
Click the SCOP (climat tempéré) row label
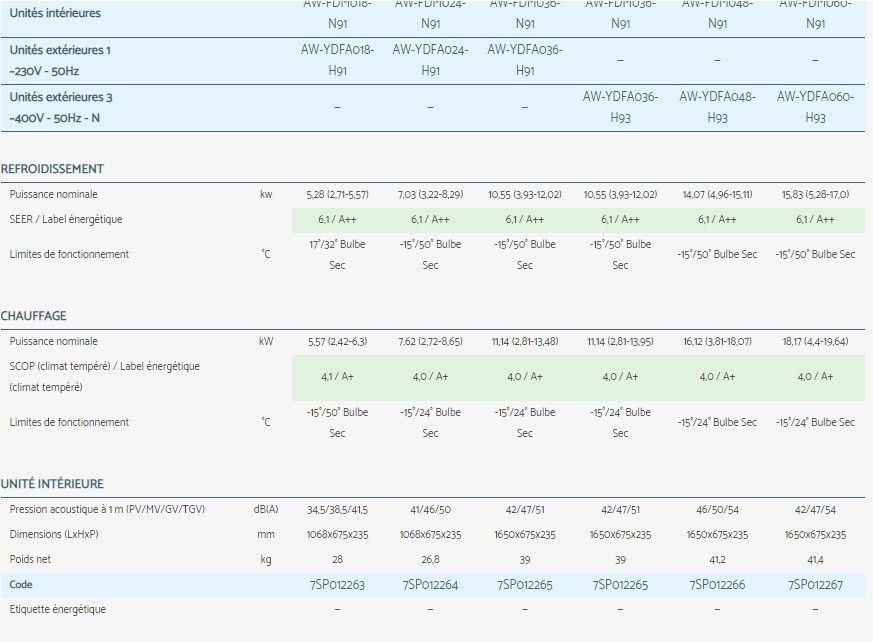click(104, 367)
